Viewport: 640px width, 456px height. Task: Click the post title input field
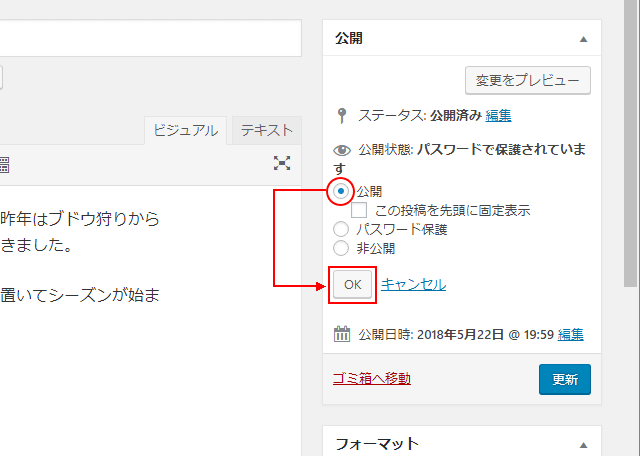[151, 38]
